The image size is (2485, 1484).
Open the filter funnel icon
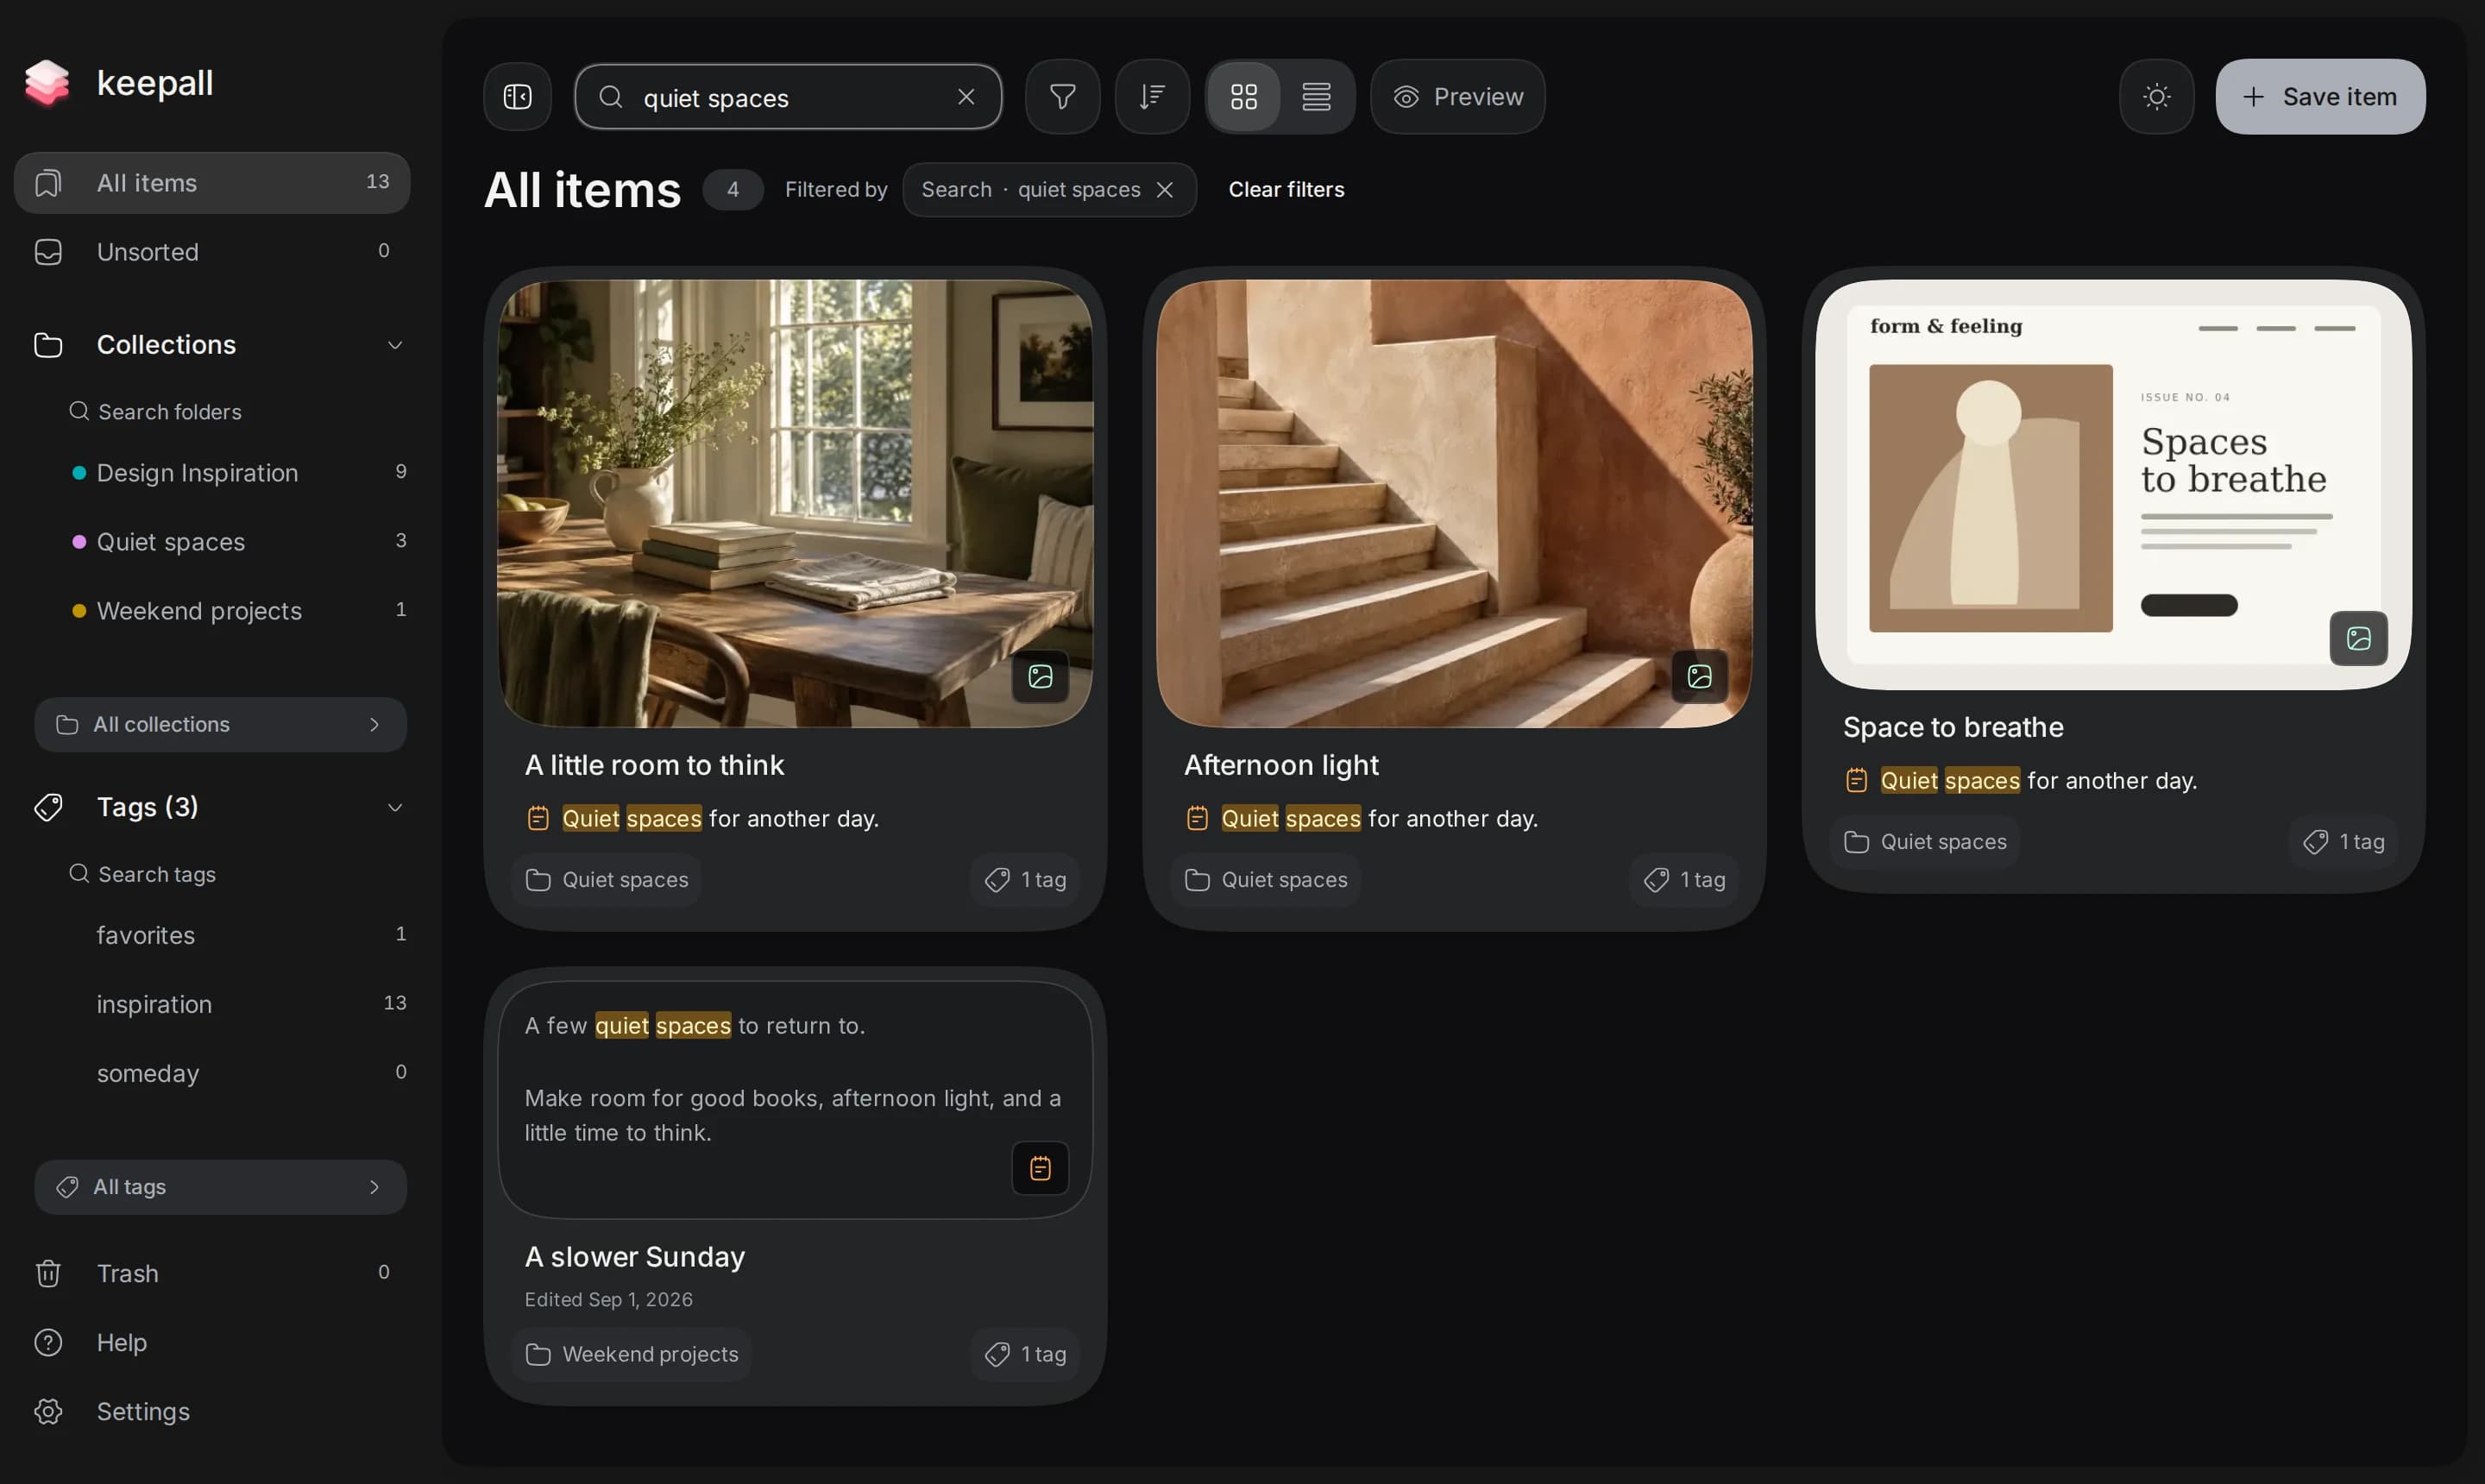[x=1062, y=97]
